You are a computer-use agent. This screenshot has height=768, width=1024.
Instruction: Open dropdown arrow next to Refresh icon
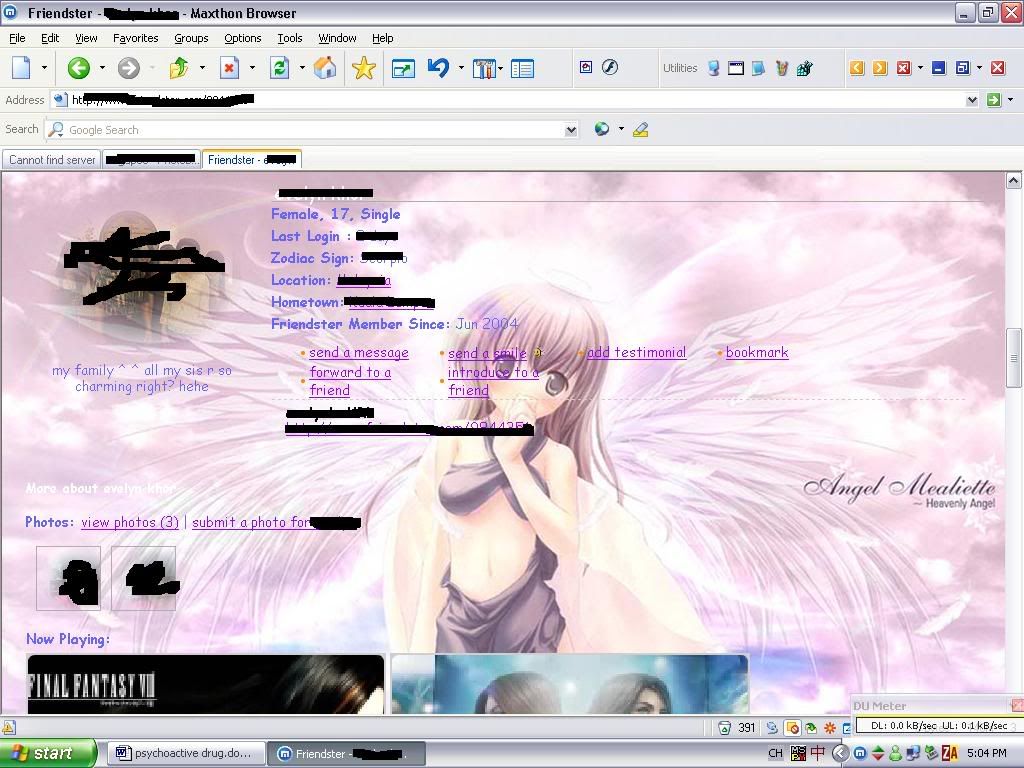[302, 67]
